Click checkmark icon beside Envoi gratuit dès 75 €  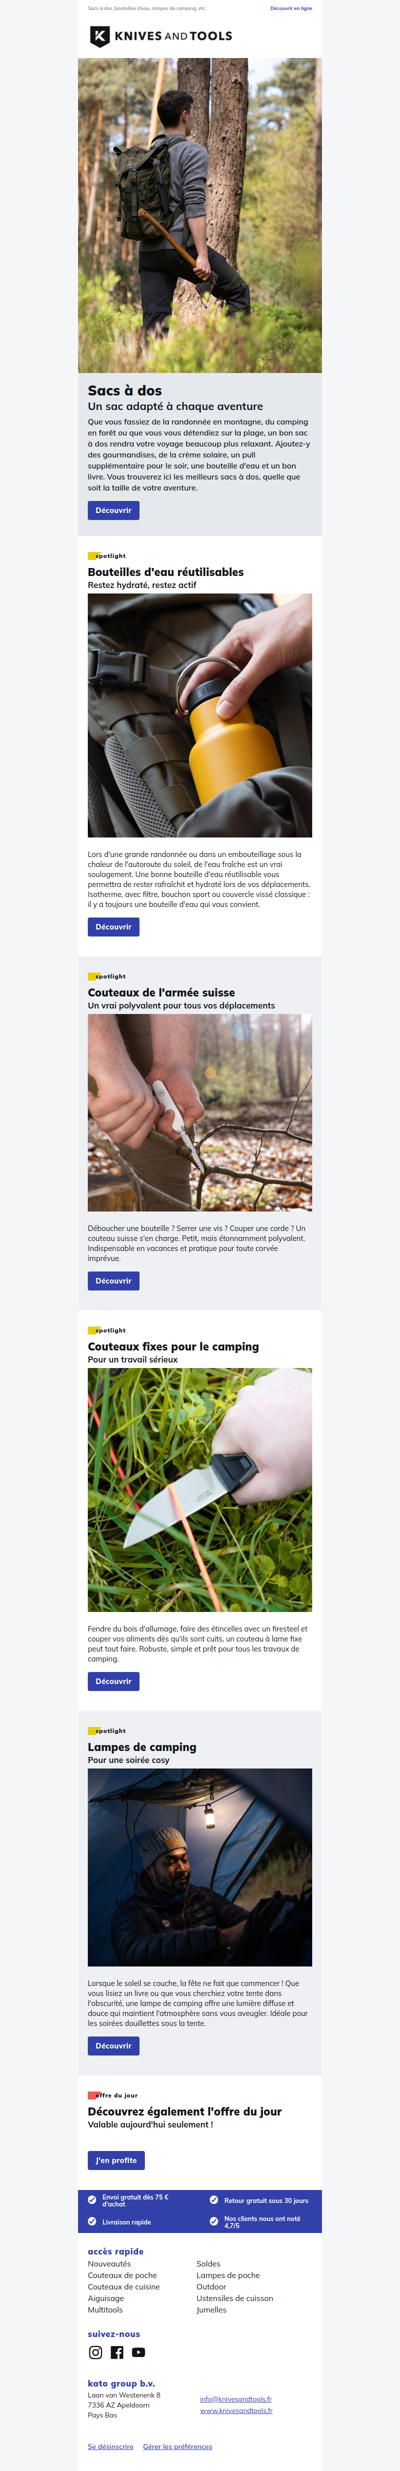click(92, 2199)
